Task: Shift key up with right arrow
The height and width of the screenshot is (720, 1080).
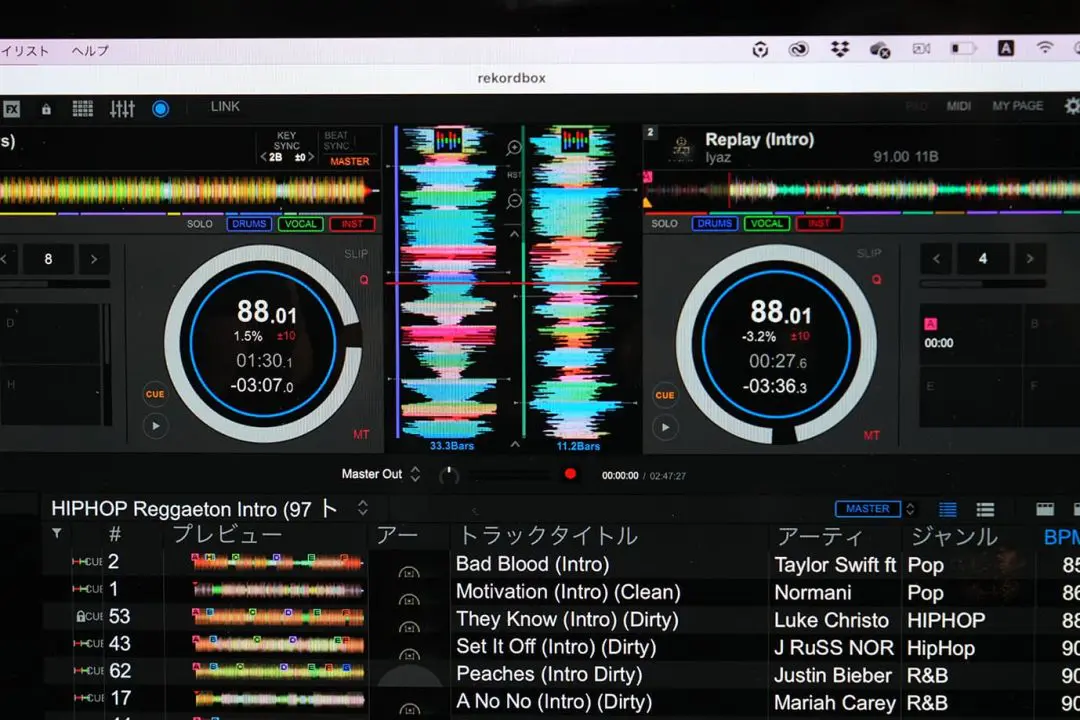Action: click(x=311, y=158)
